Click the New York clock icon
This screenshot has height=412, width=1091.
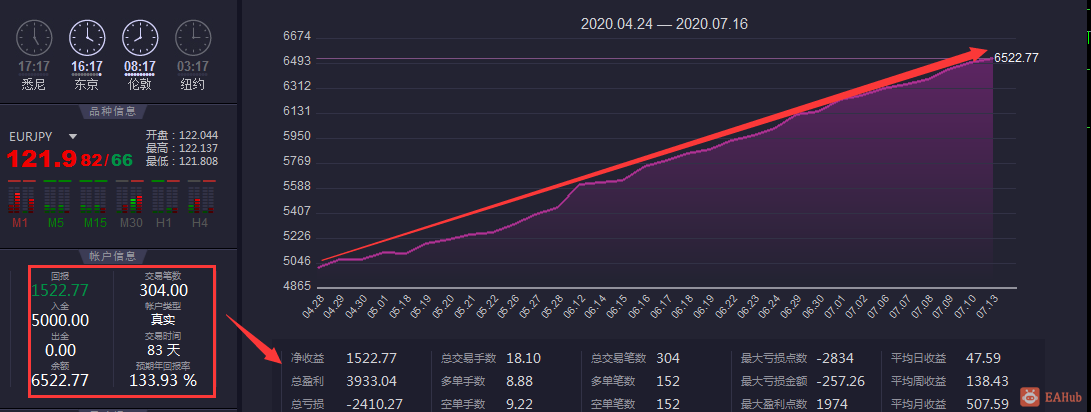pyautogui.click(x=193, y=38)
